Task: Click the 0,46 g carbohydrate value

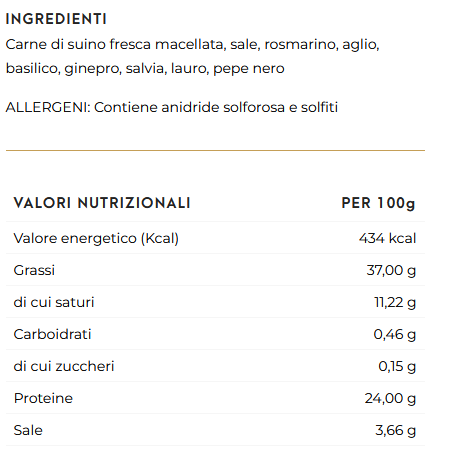Action: [x=395, y=334]
